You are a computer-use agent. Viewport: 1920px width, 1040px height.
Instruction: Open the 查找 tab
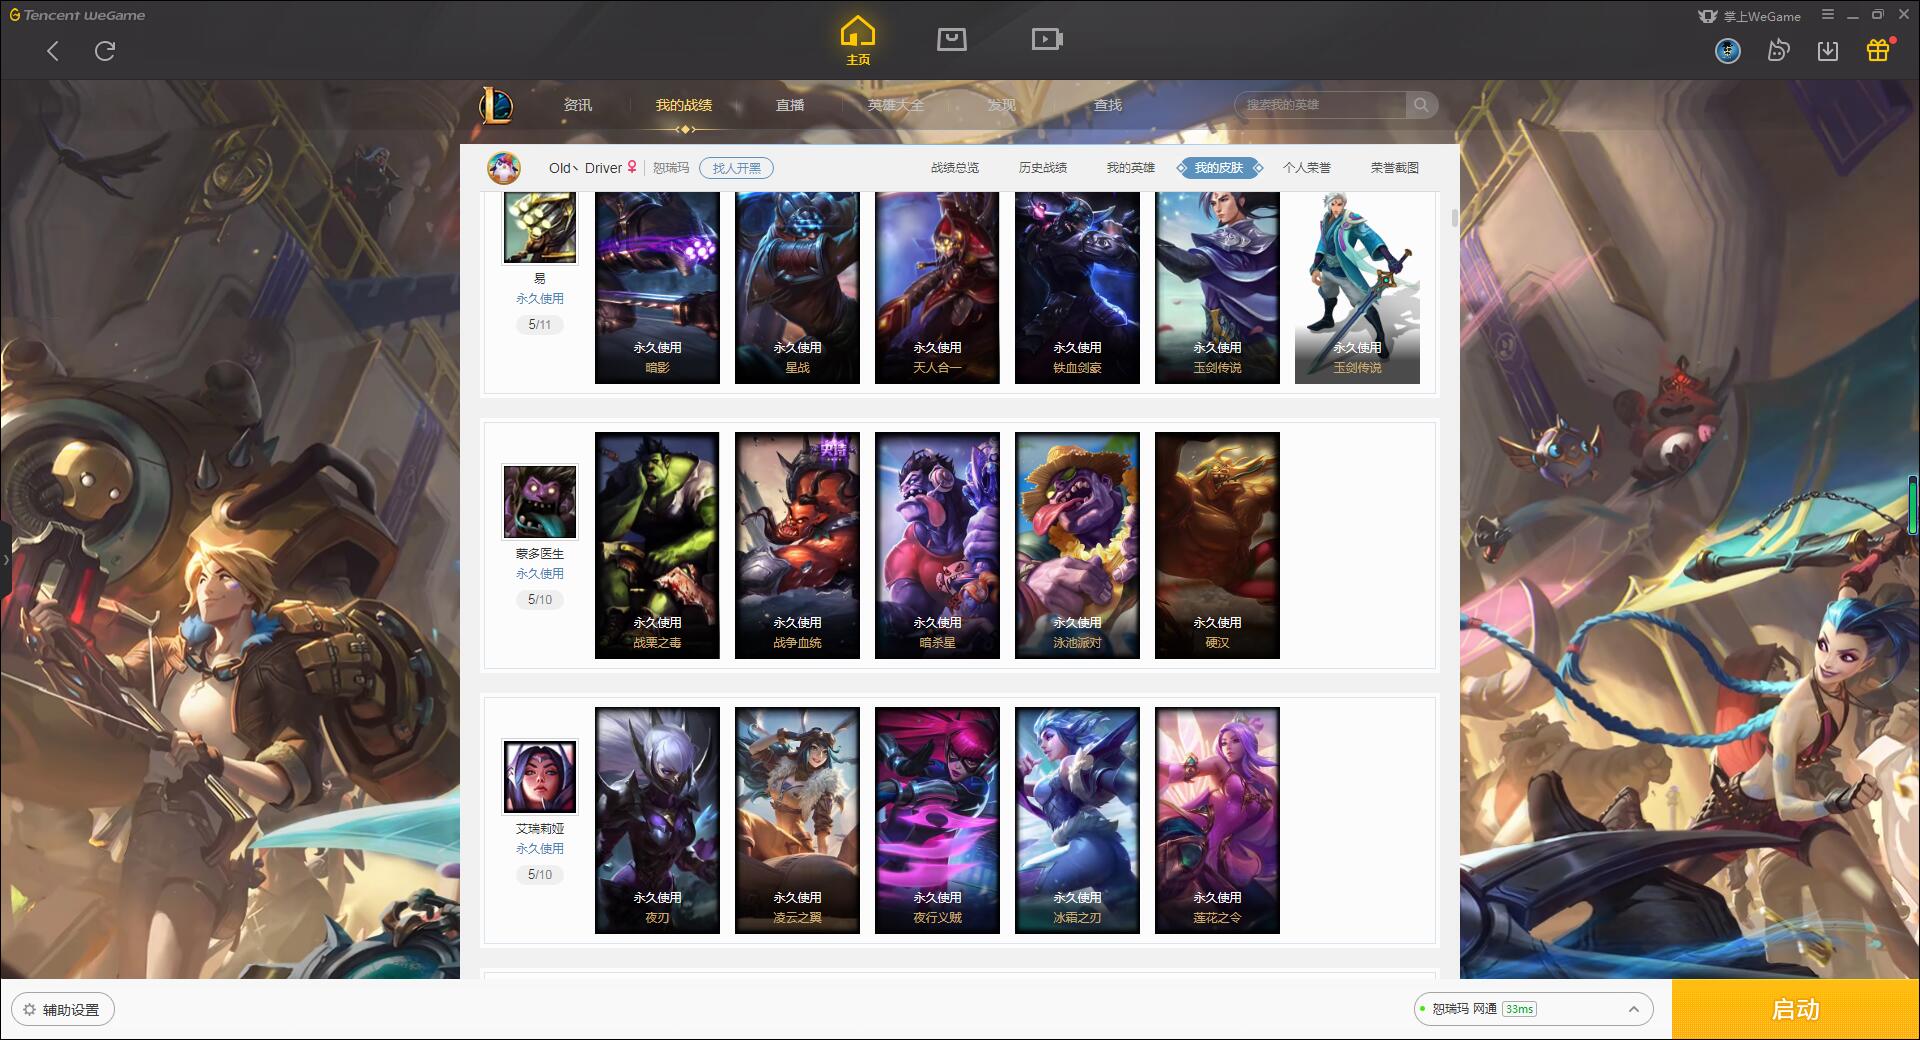[x=1108, y=105]
